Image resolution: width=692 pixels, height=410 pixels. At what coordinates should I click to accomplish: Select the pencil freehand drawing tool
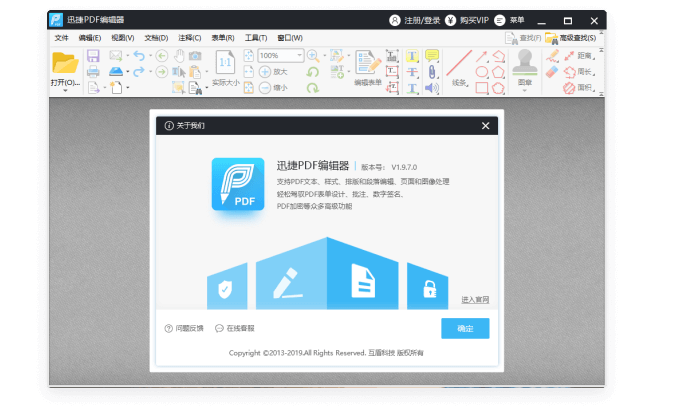552,56
